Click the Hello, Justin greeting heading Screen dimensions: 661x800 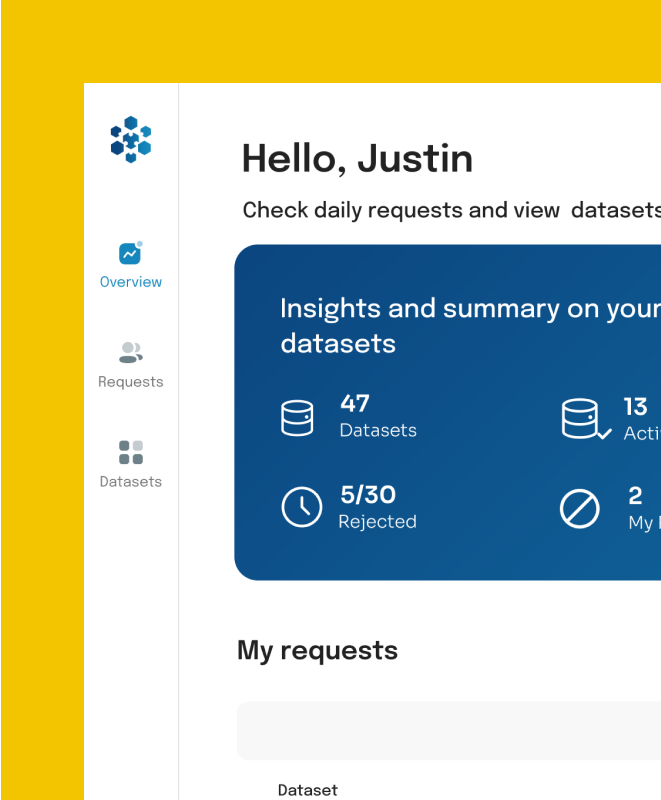point(357,159)
